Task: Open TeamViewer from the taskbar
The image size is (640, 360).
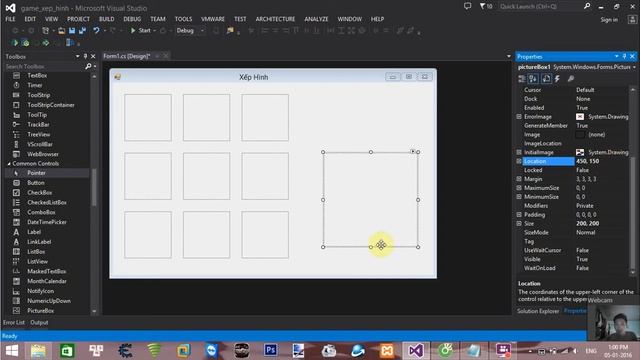Action: (x=211, y=350)
